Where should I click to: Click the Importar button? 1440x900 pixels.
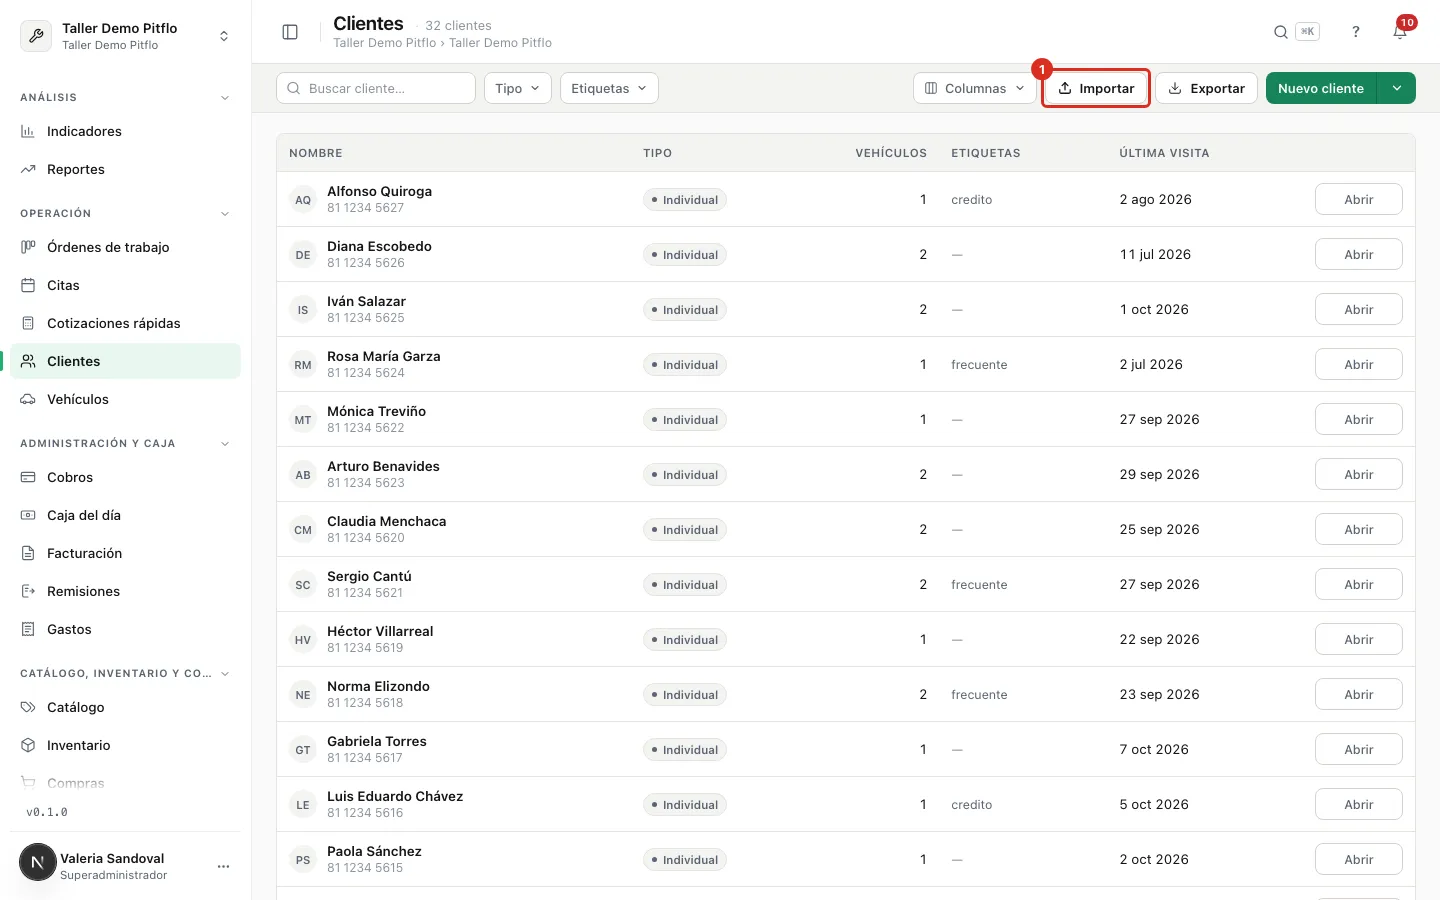(1096, 88)
